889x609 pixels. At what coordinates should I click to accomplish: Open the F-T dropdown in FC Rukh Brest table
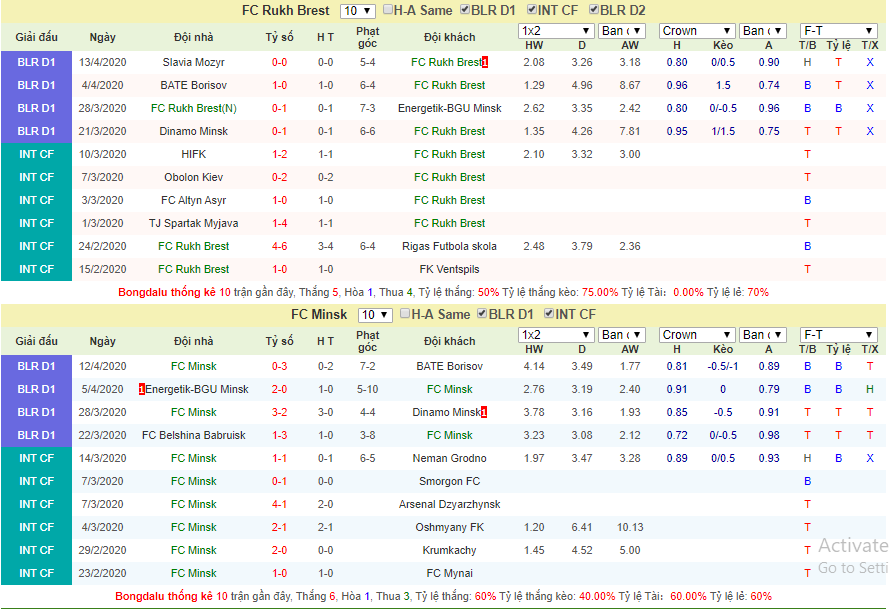pyautogui.click(x=839, y=31)
